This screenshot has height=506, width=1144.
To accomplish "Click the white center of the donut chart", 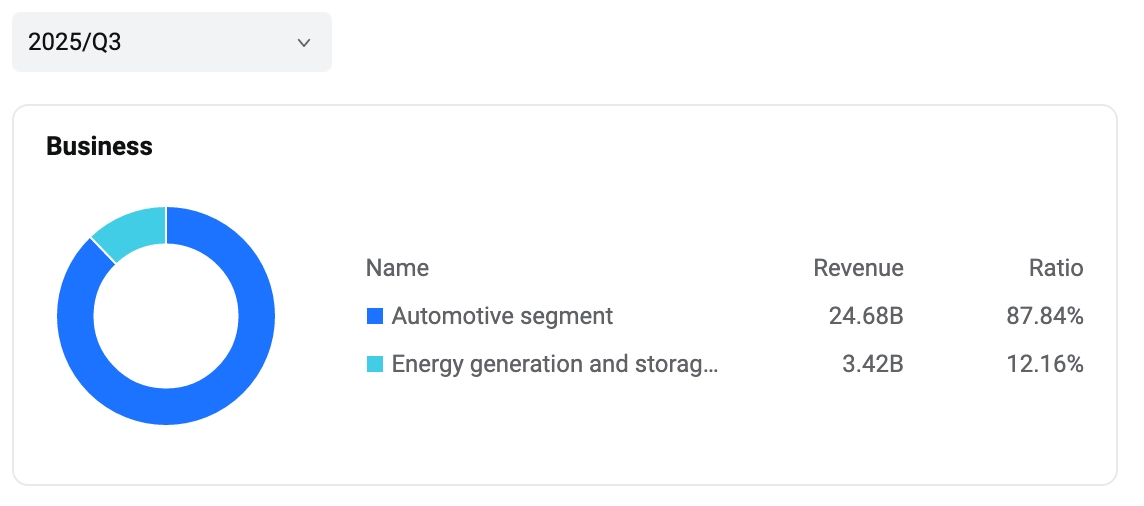I will coord(166,316).
